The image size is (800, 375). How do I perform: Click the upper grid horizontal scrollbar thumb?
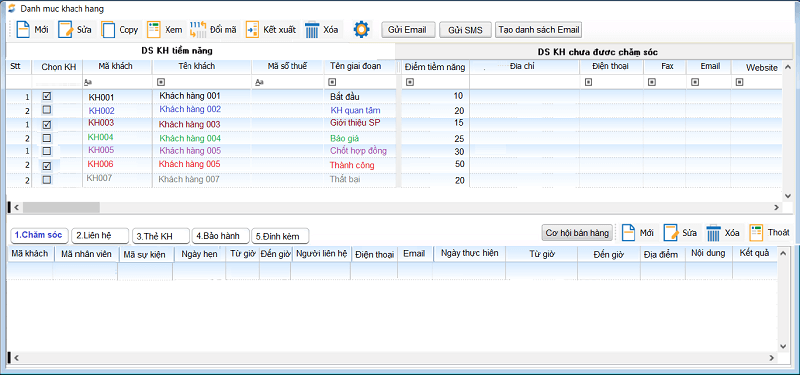(61, 207)
